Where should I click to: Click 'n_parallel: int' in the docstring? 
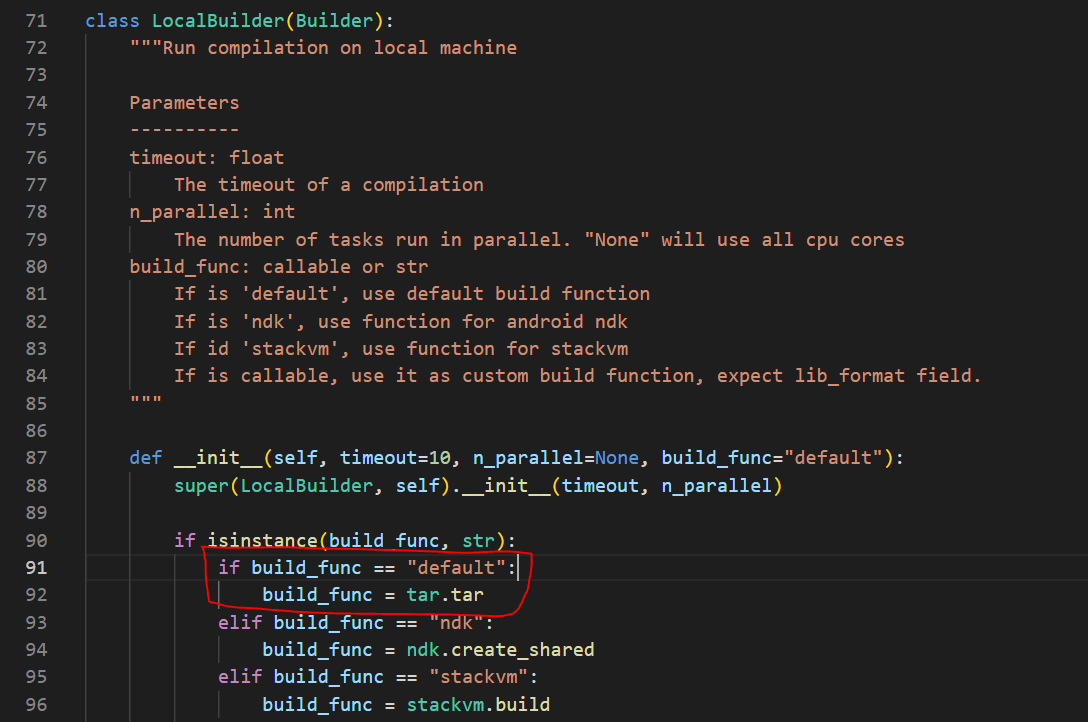pyautogui.click(x=212, y=212)
